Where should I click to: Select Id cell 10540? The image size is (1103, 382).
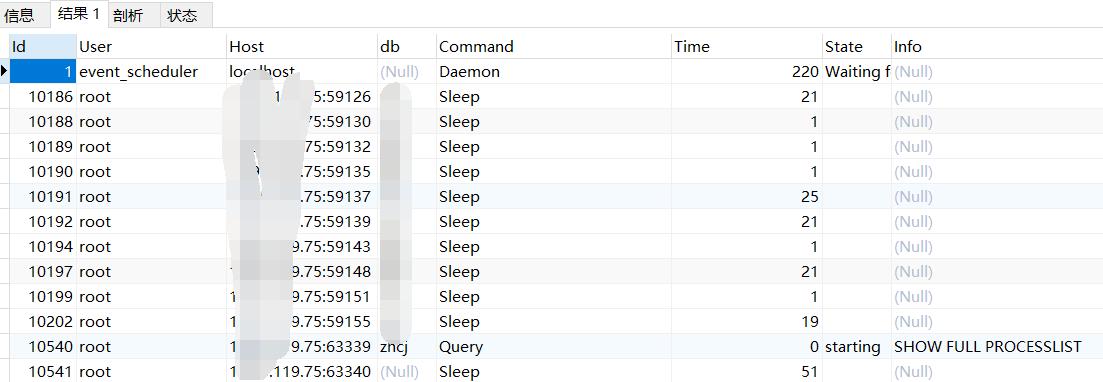coord(43,346)
